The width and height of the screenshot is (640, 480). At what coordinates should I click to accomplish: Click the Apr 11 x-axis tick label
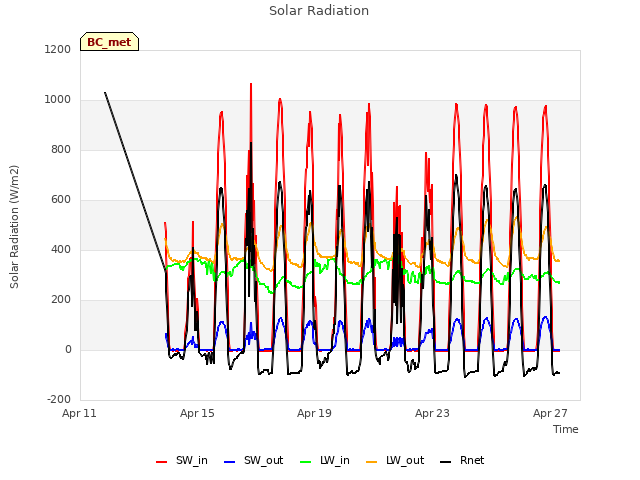(79, 413)
